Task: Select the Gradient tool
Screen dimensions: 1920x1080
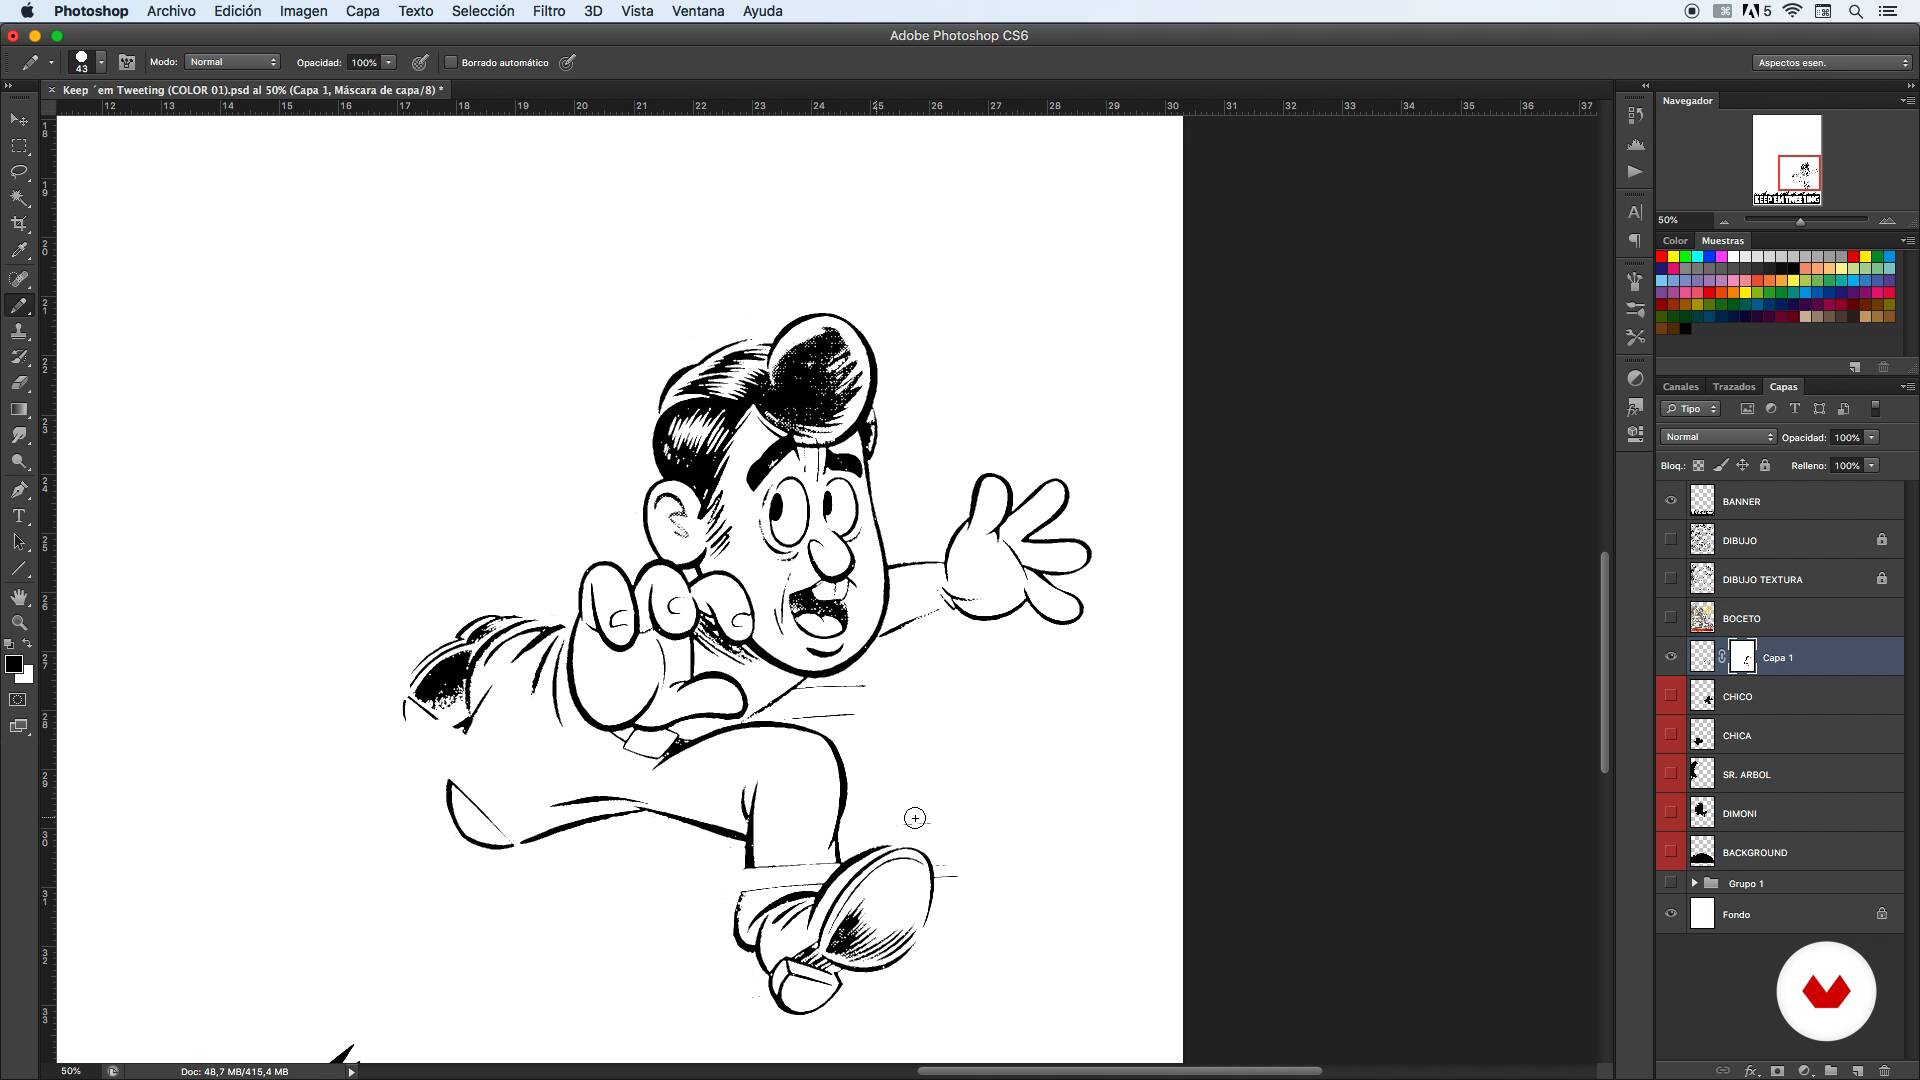Action: 19,409
